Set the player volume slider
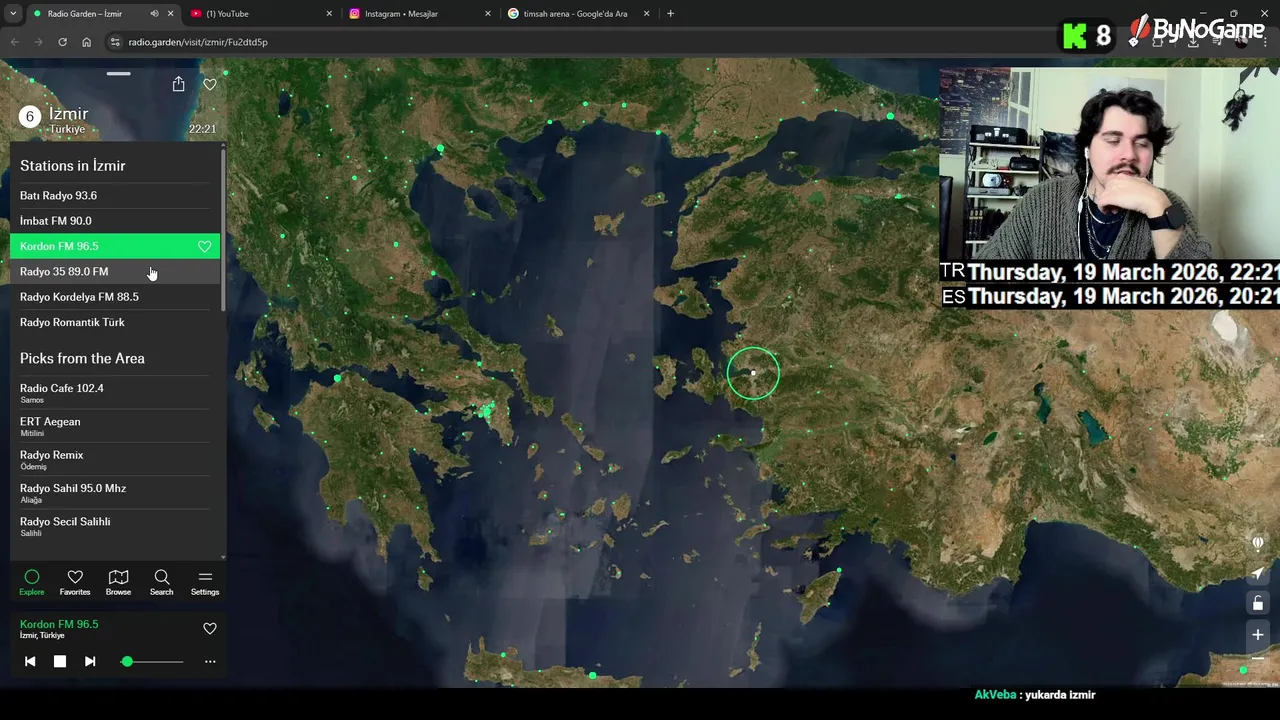1280x720 pixels. click(153, 661)
